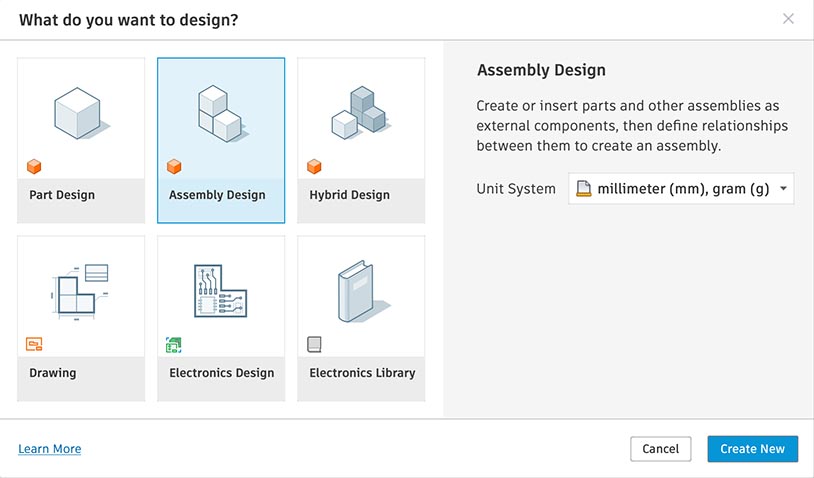This screenshot has height=478, width=814.
Task: Click the Assembly Design heading in details panel
Action: coord(541,70)
